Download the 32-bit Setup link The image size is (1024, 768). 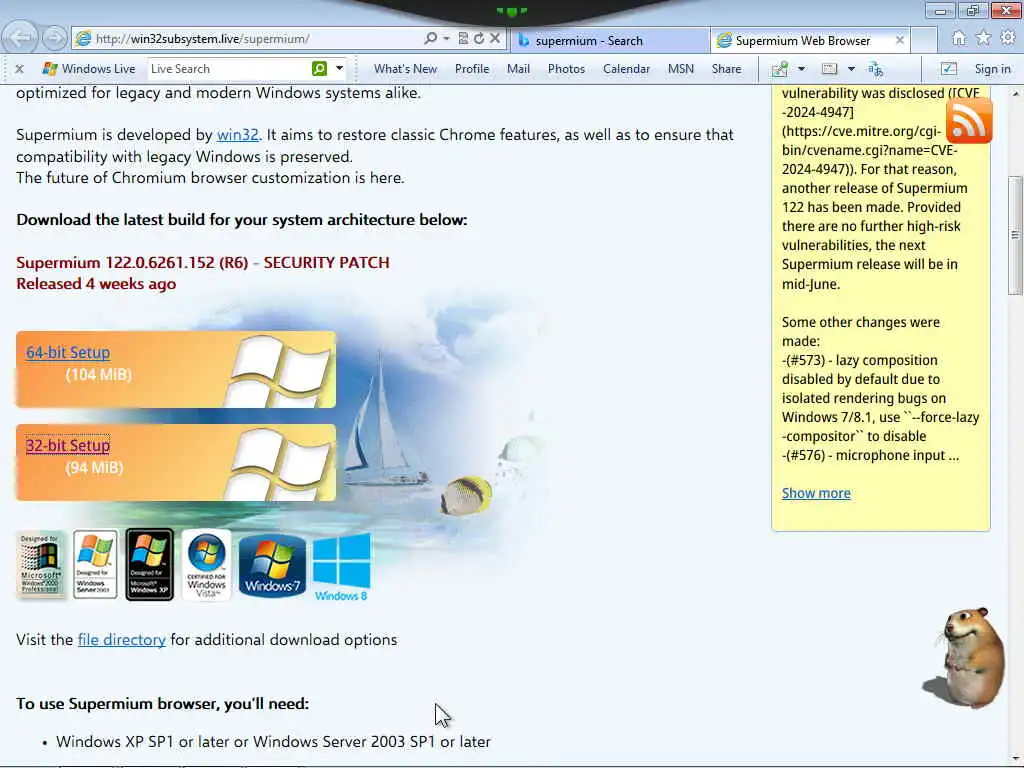[68, 445]
